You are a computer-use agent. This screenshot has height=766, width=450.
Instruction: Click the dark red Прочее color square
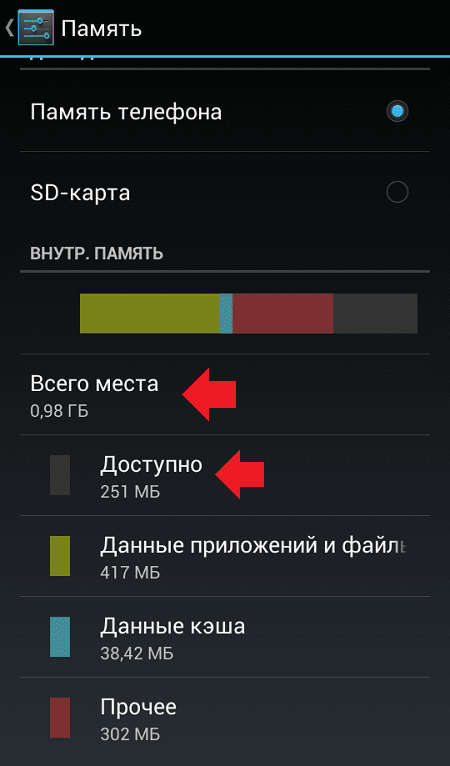tap(60, 718)
